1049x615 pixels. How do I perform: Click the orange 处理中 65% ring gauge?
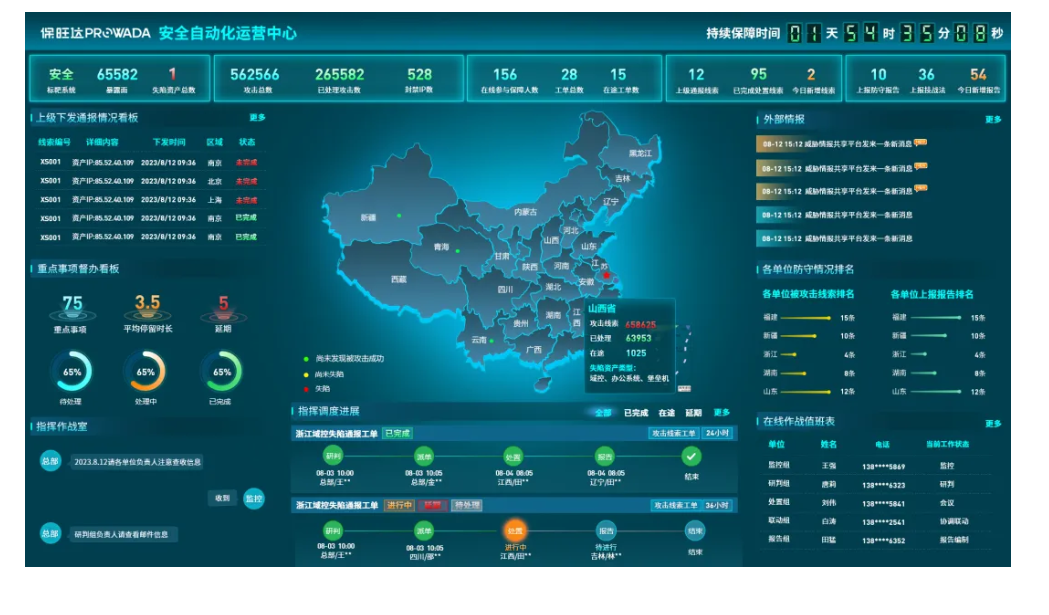coord(145,371)
